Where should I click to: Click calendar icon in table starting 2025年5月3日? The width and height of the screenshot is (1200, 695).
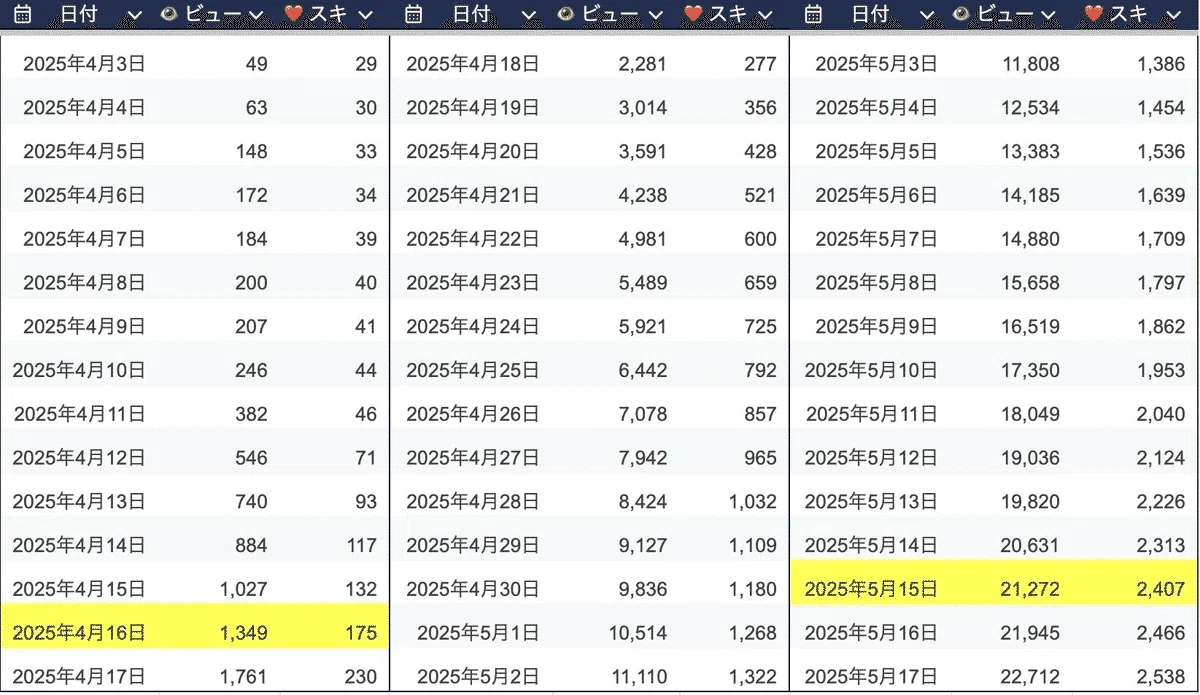coord(814,14)
